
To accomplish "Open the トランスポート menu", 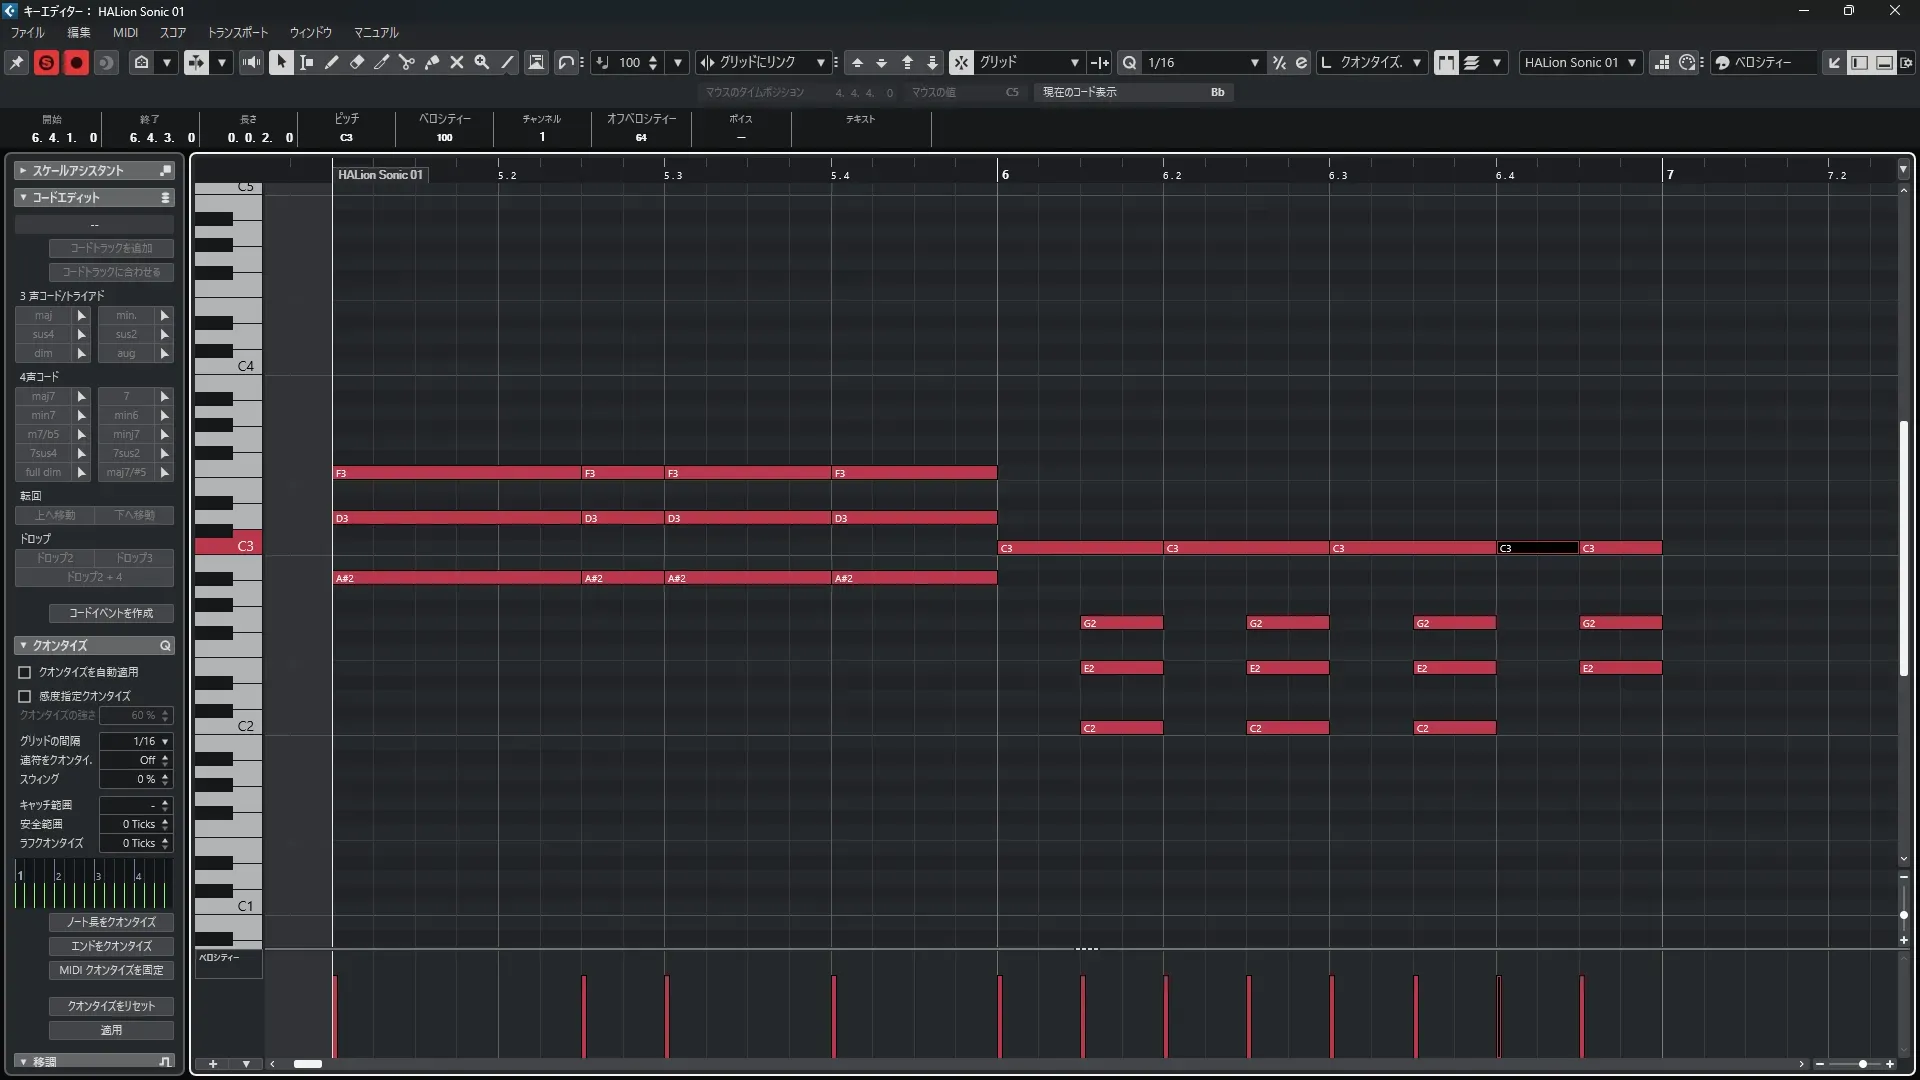I will click(x=237, y=32).
